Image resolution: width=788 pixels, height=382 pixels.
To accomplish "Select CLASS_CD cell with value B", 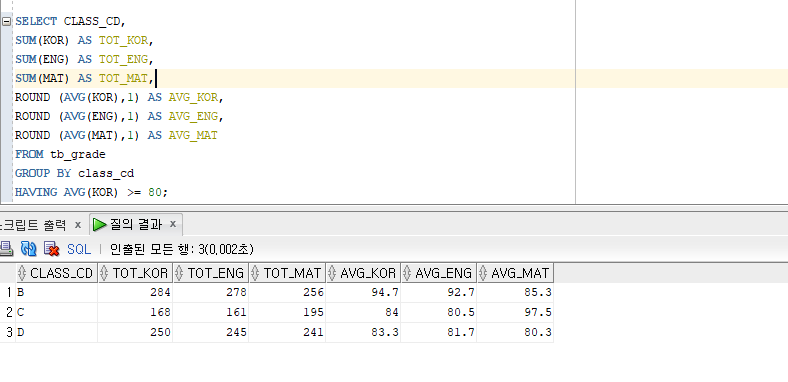I will [56, 293].
